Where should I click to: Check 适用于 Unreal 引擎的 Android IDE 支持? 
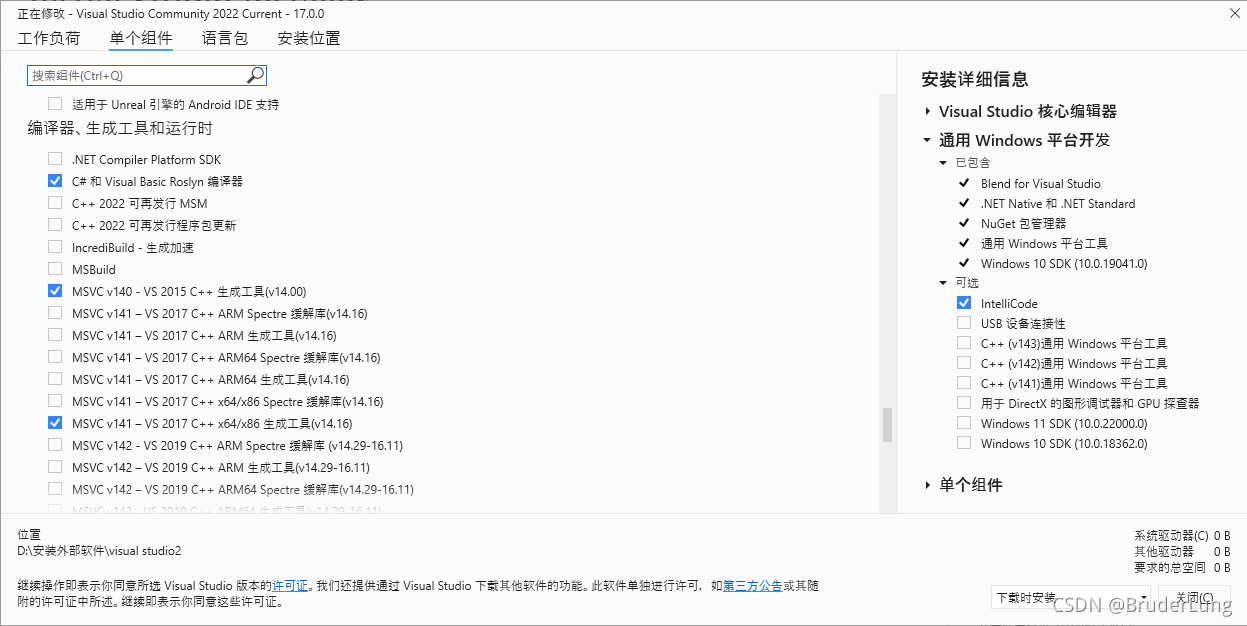click(x=55, y=104)
